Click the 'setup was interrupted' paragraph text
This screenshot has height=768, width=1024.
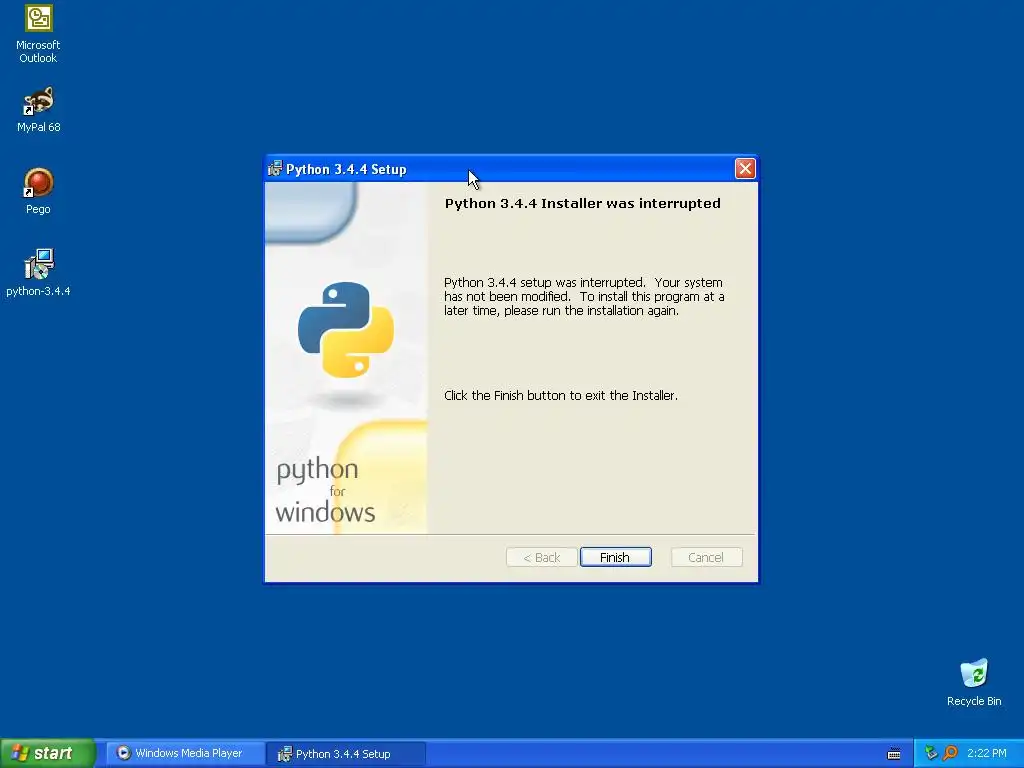(584, 296)
